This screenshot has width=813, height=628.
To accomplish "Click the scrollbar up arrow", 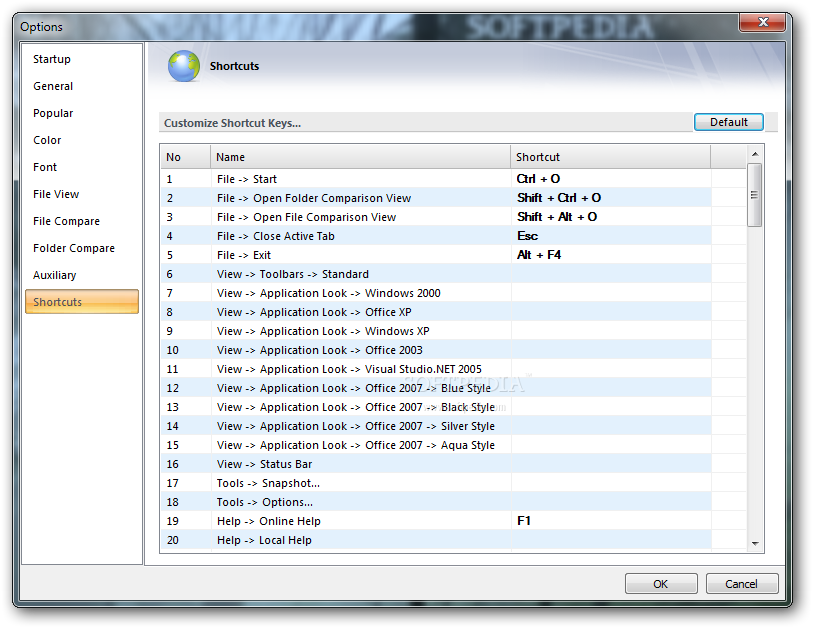I will coord(755,154).
